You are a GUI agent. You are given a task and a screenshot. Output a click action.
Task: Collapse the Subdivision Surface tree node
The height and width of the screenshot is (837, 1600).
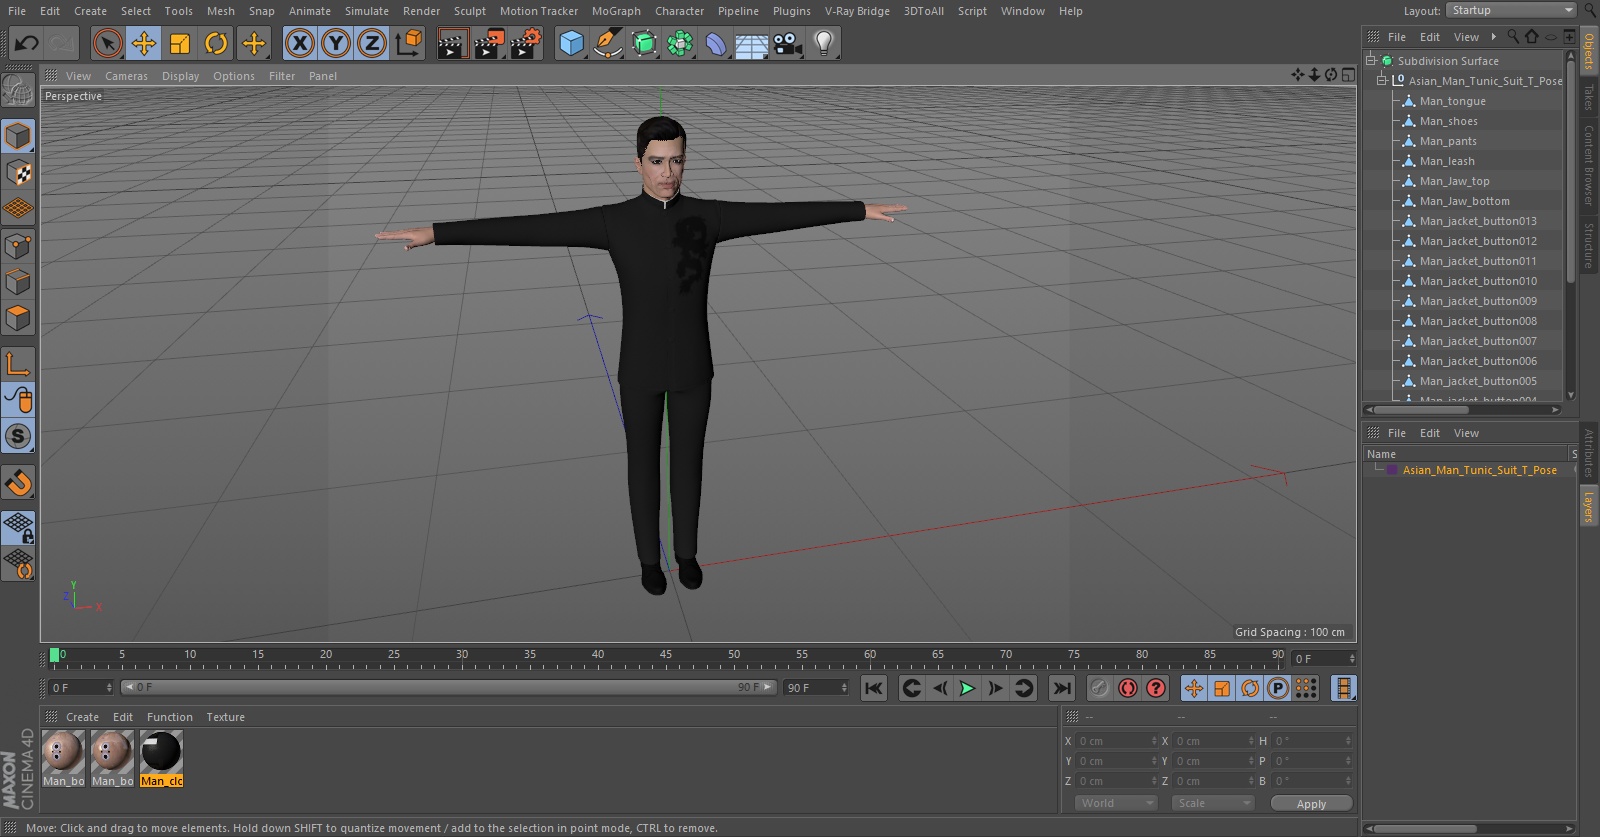[1371, 61]
